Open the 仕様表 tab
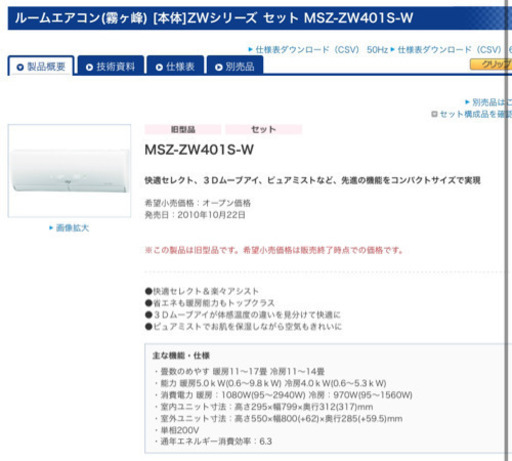Viewport: 512px width, 461px height. pos(175,66)
